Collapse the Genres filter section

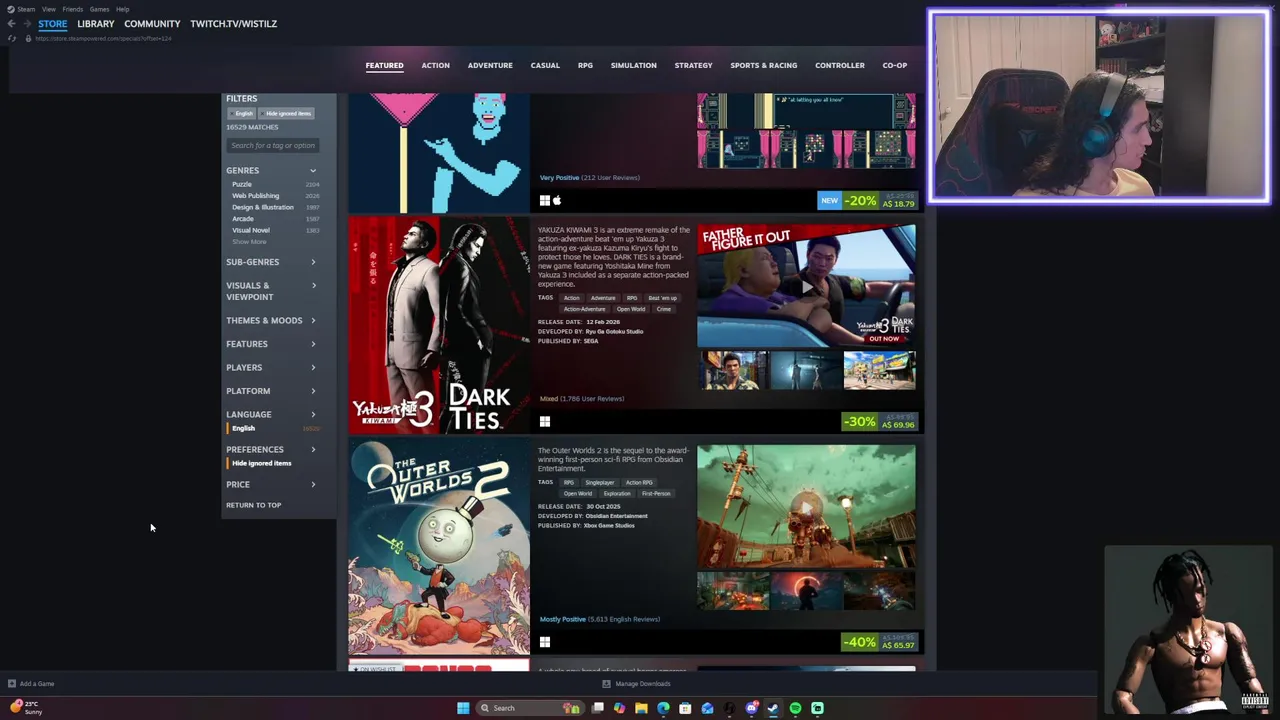[271, 170]
